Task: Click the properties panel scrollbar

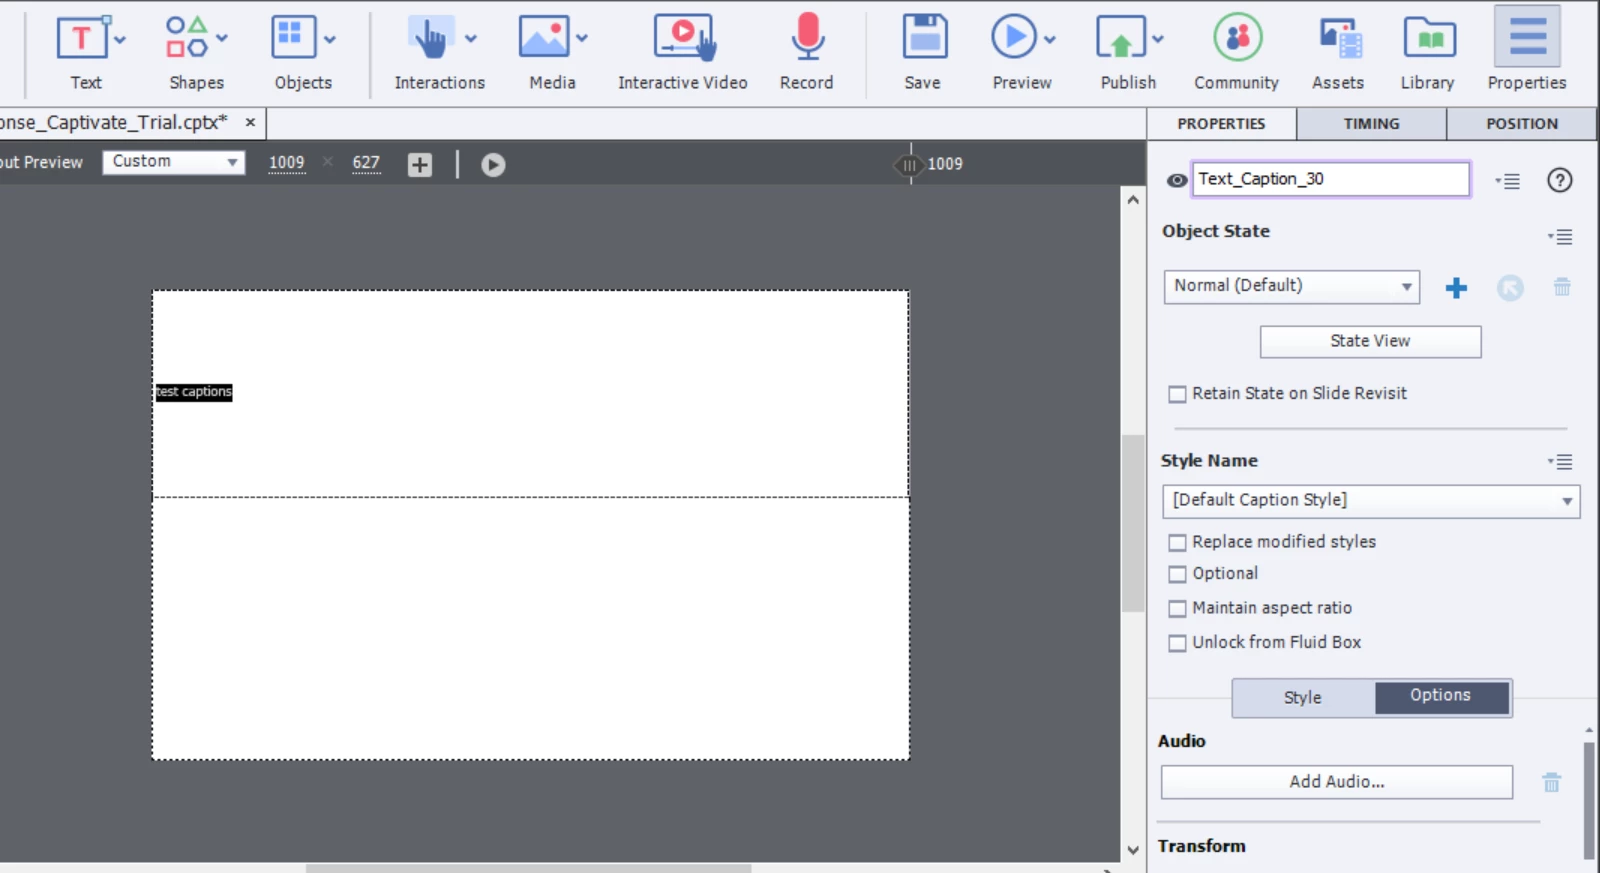Action: [1589, 800]
